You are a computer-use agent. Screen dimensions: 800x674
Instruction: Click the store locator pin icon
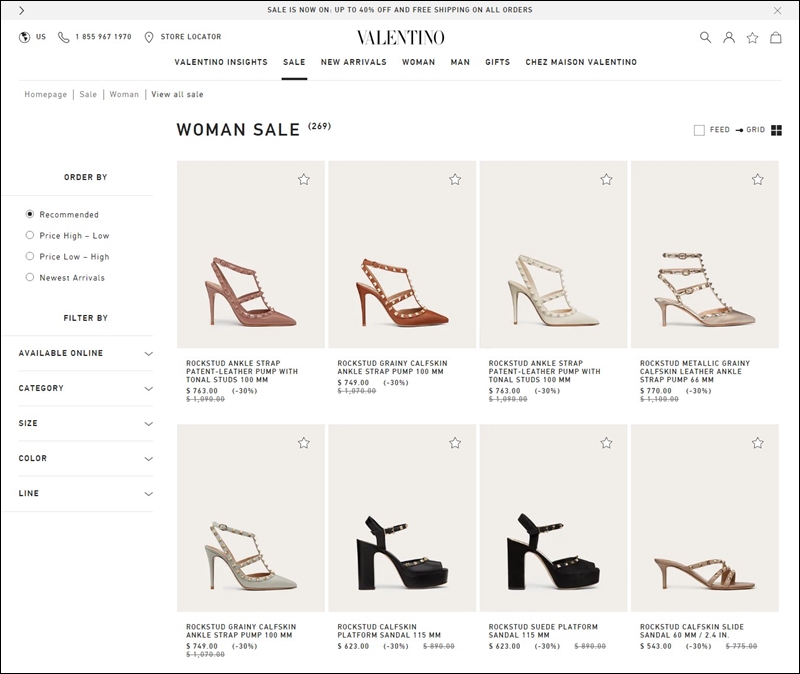click(x=148, y=37)
